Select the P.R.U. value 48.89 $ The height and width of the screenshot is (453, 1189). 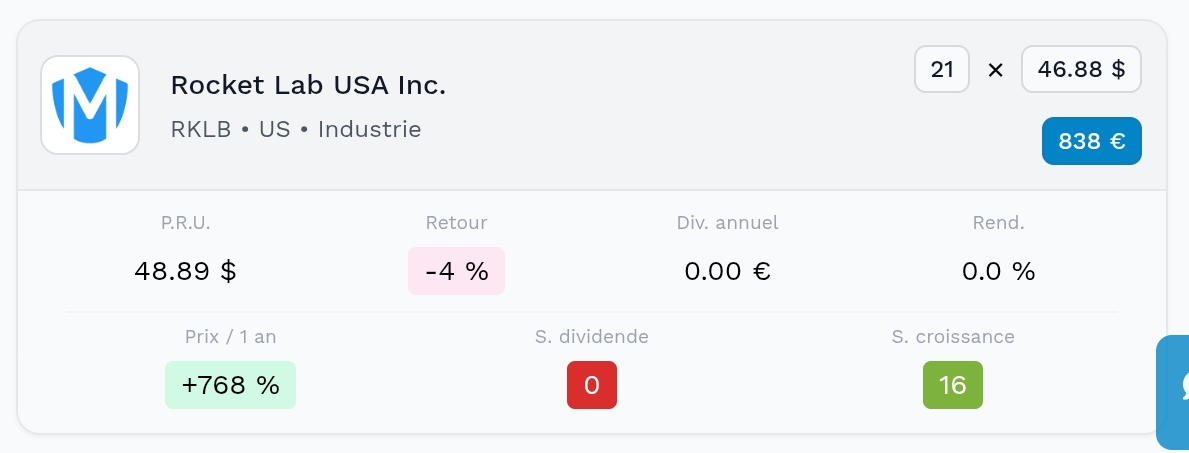(186, 271)
